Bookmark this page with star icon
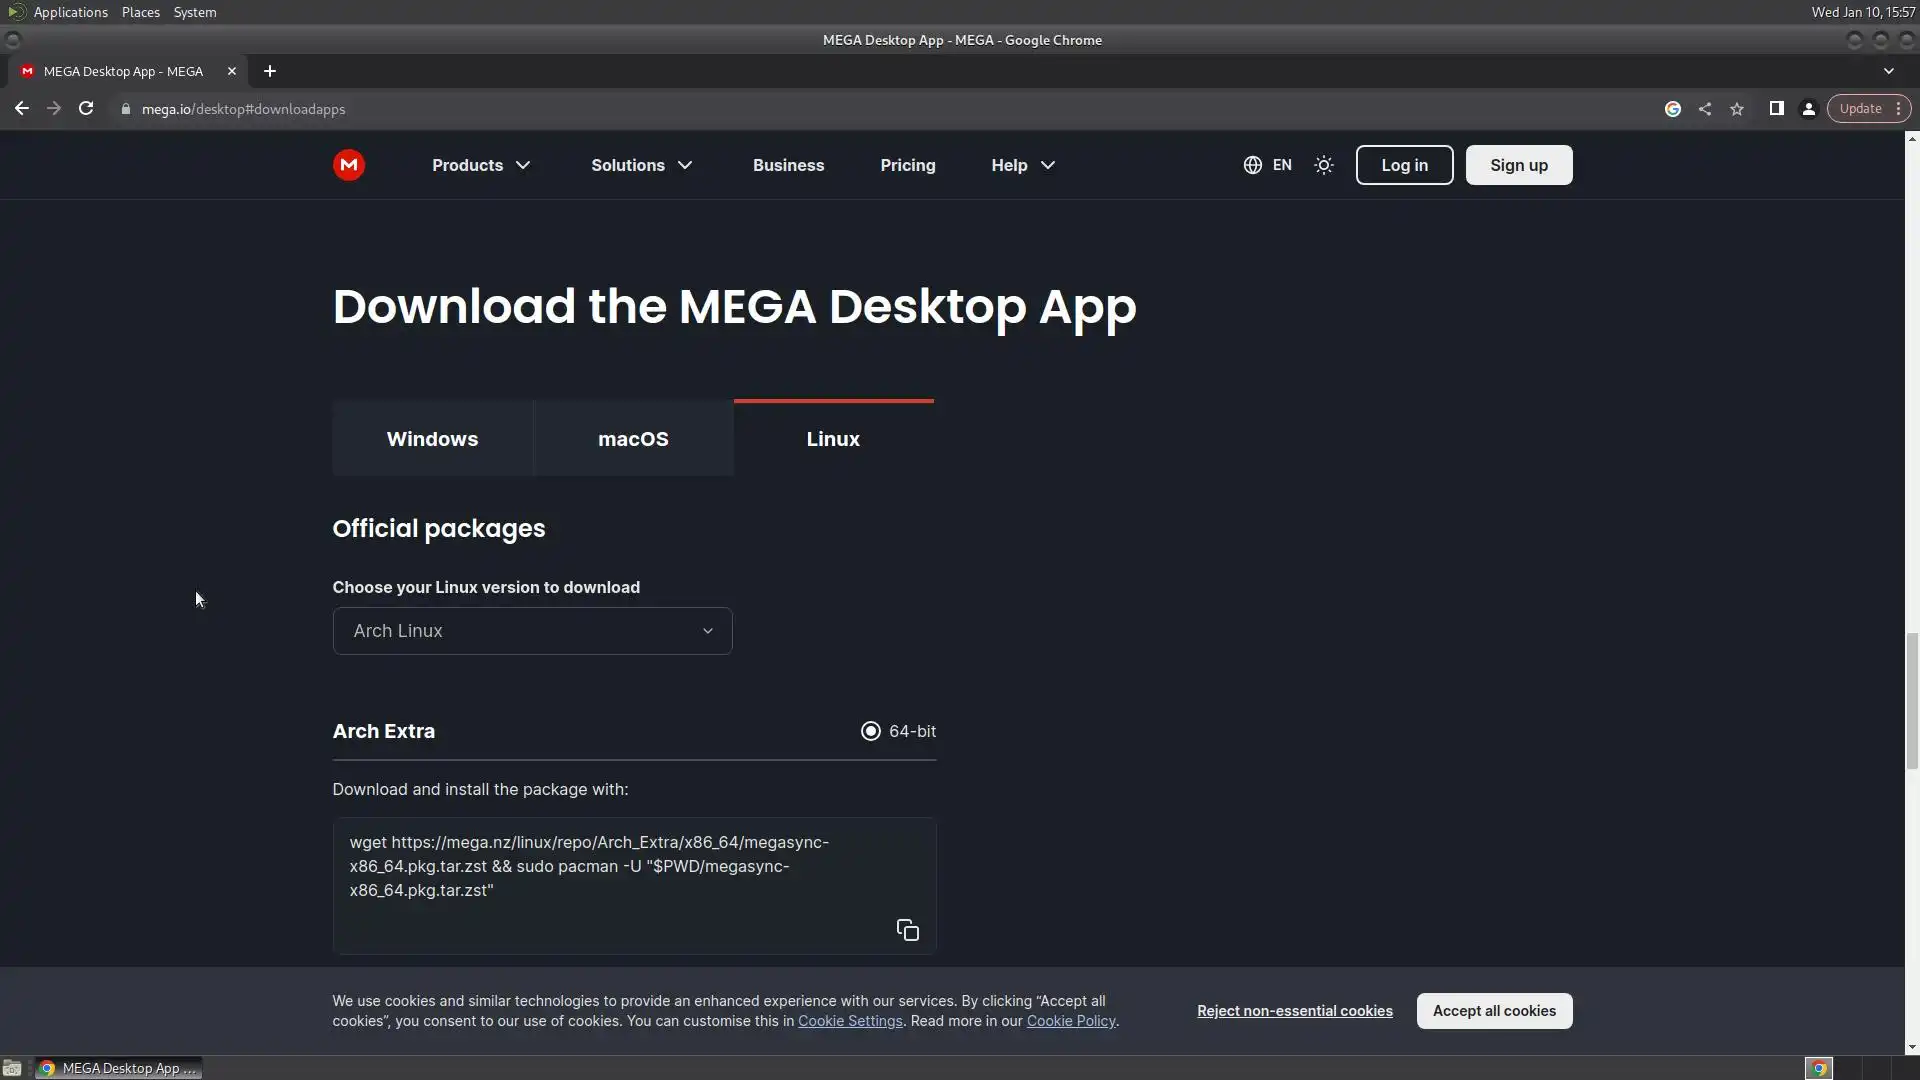The width and height of the screenshot is (1920, 1080). [x=1737, y=109]
